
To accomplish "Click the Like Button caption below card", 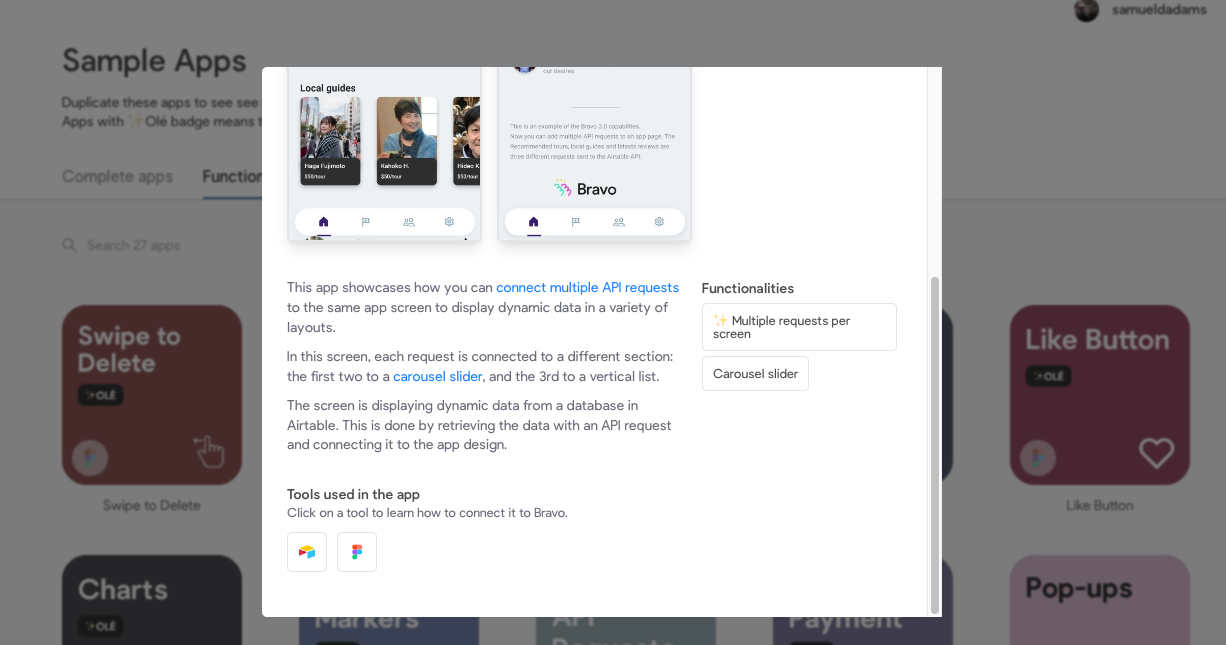I will click(x=1100, y=505).
